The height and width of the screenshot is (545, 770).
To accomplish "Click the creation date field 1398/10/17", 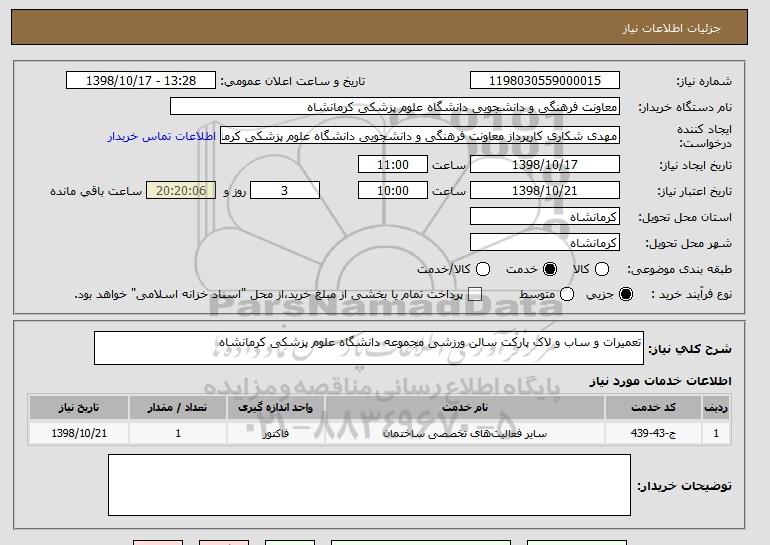I will pos(545,164).
